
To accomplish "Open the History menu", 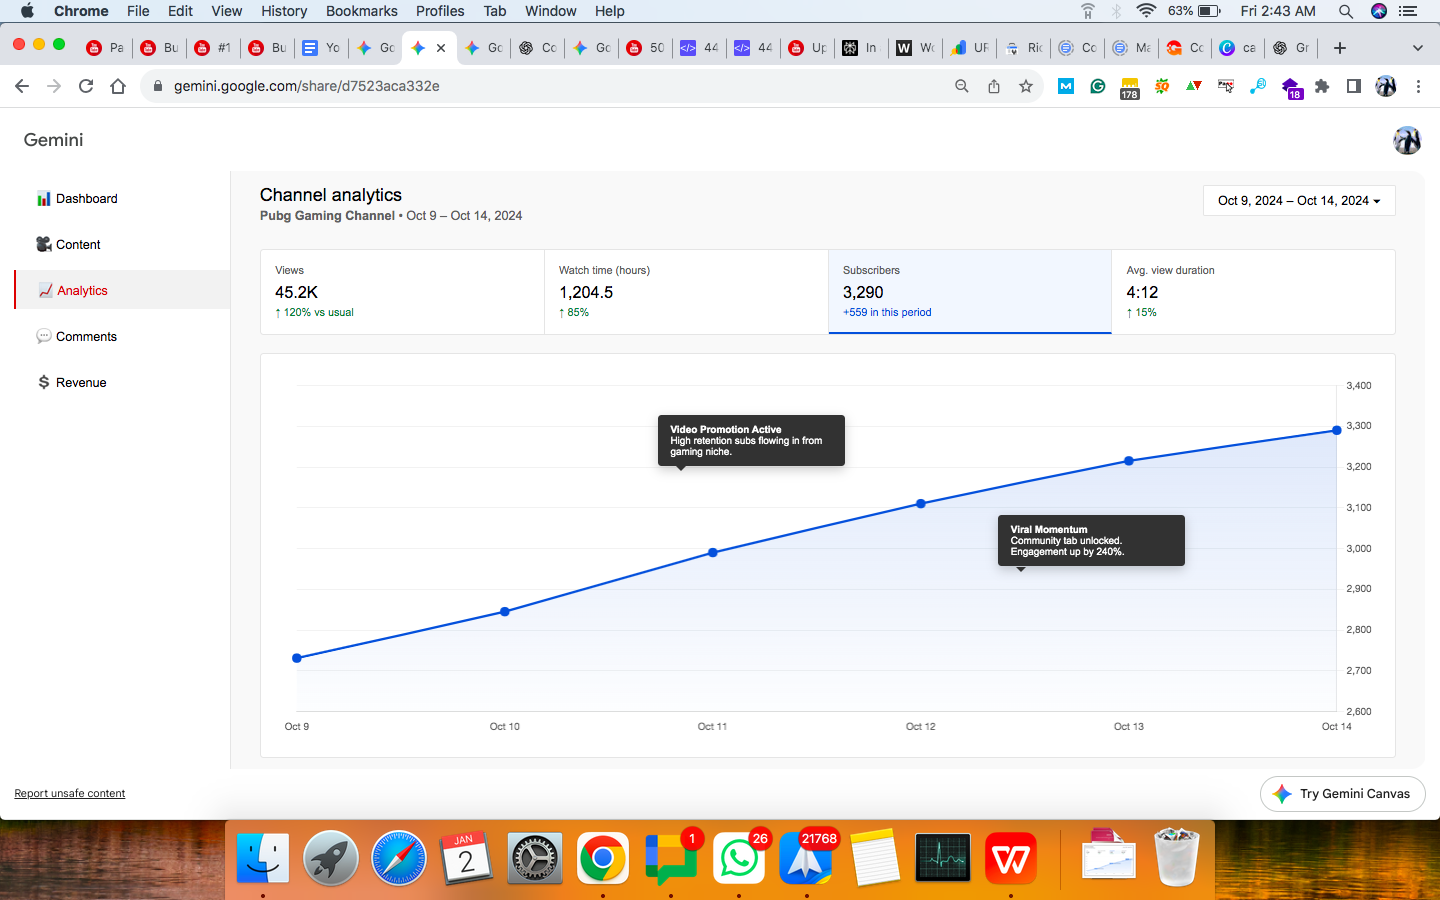I will coord(284,11).
